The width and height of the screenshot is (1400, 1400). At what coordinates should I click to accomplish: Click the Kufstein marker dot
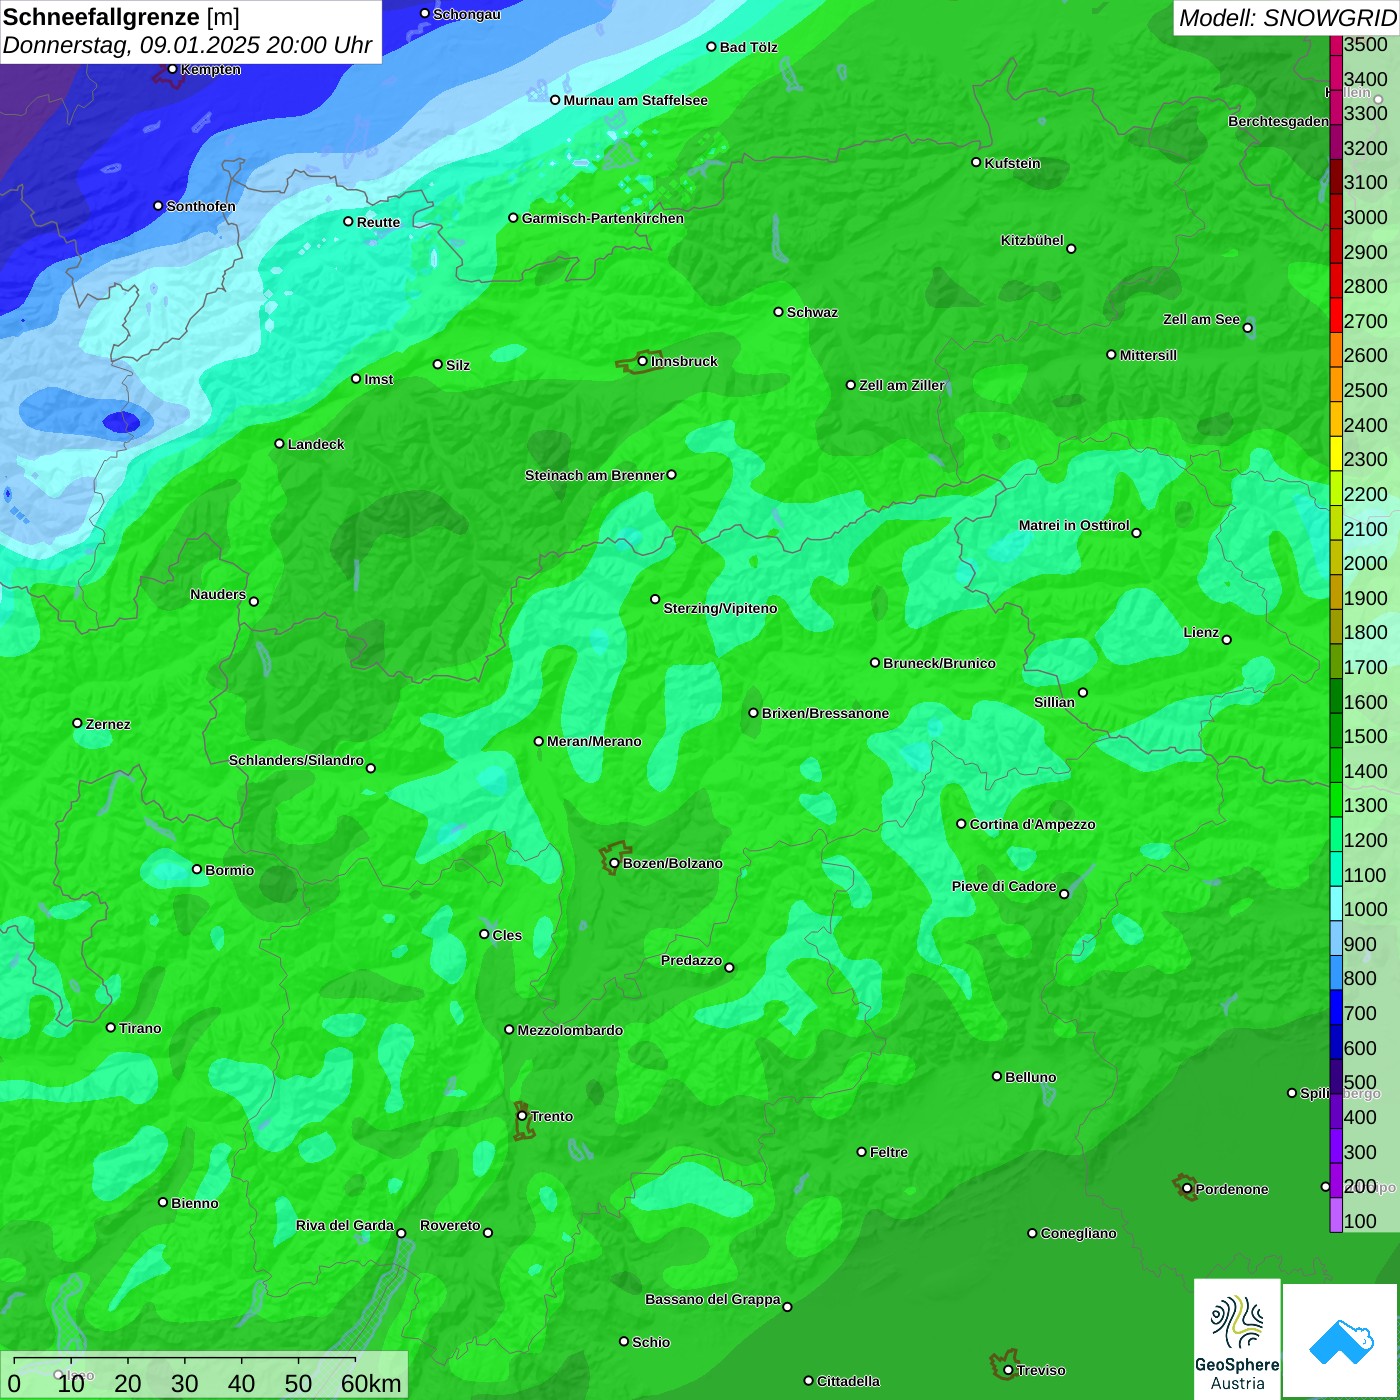click(976, 162)
